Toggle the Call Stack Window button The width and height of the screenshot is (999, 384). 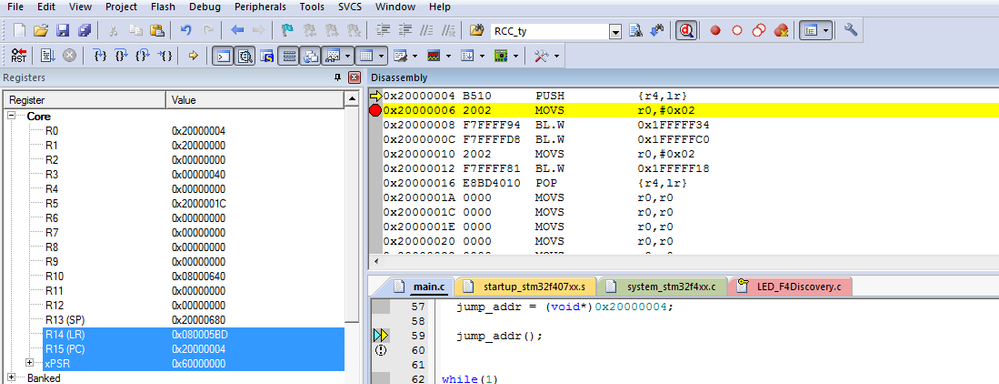click(311, 56)
